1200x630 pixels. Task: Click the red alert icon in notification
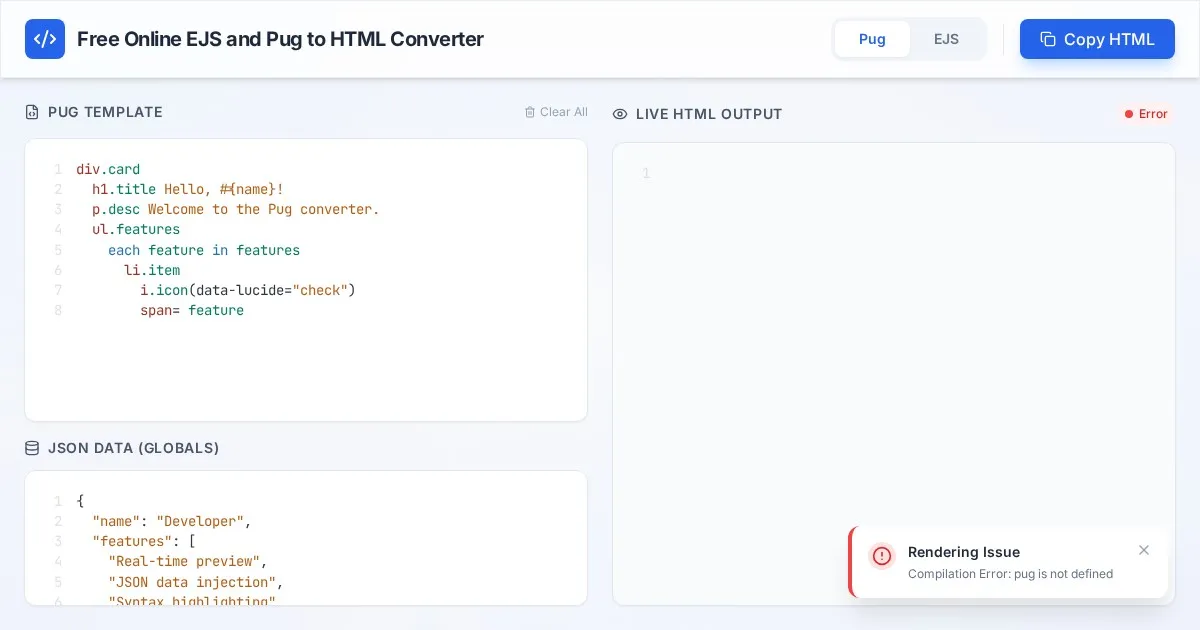pyautogui.click(x=881, y=556)
